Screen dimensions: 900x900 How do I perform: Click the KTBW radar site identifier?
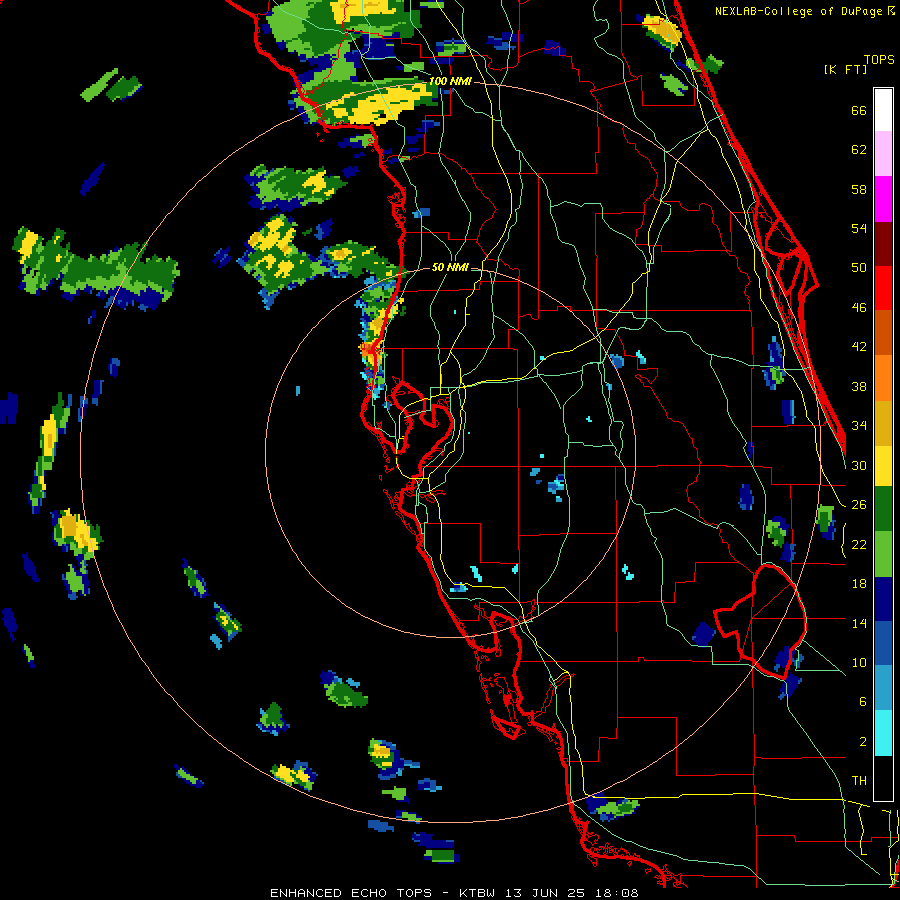[479, 893]
